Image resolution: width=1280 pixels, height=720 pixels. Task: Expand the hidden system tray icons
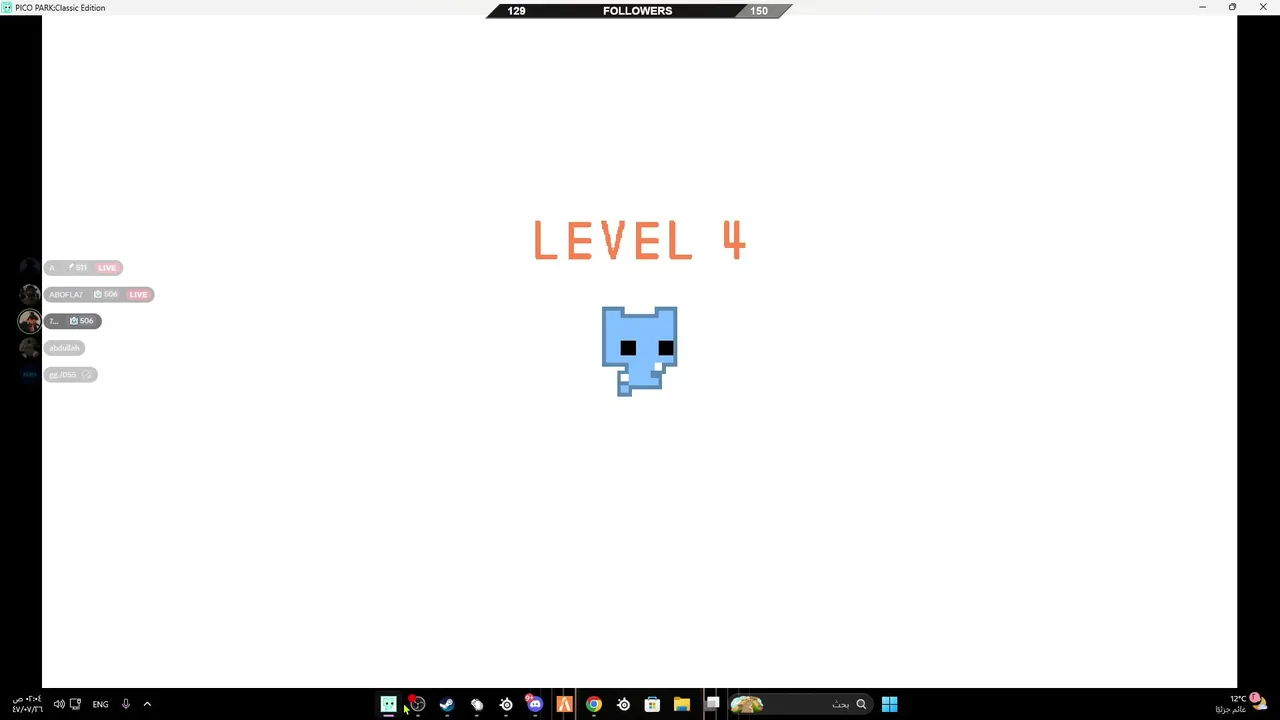pos(147,704)
